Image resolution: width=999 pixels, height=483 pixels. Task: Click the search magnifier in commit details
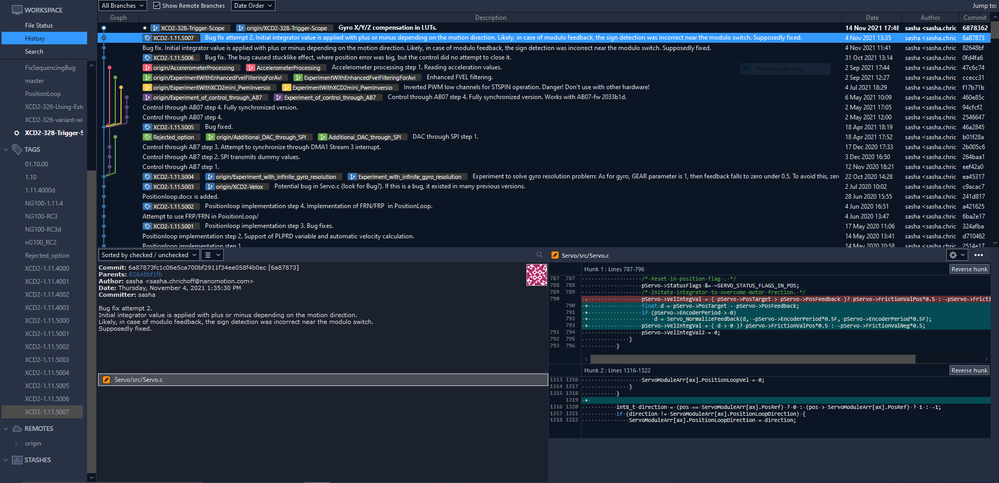540,254
